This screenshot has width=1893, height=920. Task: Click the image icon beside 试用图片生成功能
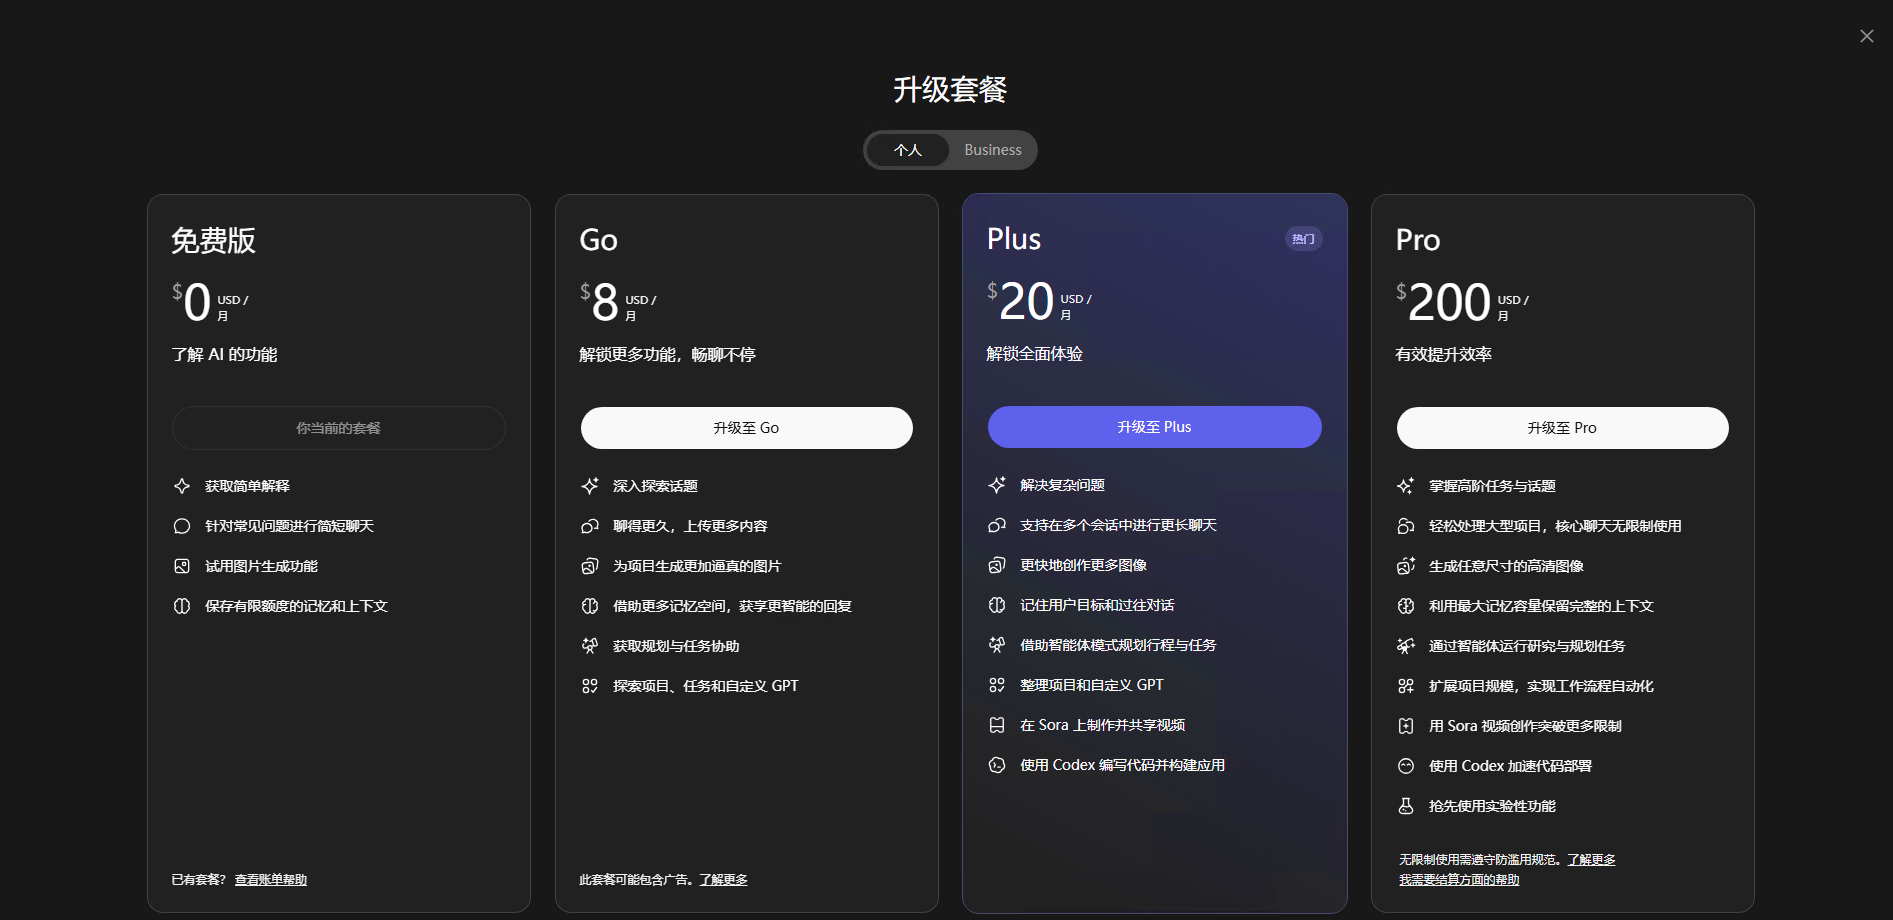coord(182,566)
